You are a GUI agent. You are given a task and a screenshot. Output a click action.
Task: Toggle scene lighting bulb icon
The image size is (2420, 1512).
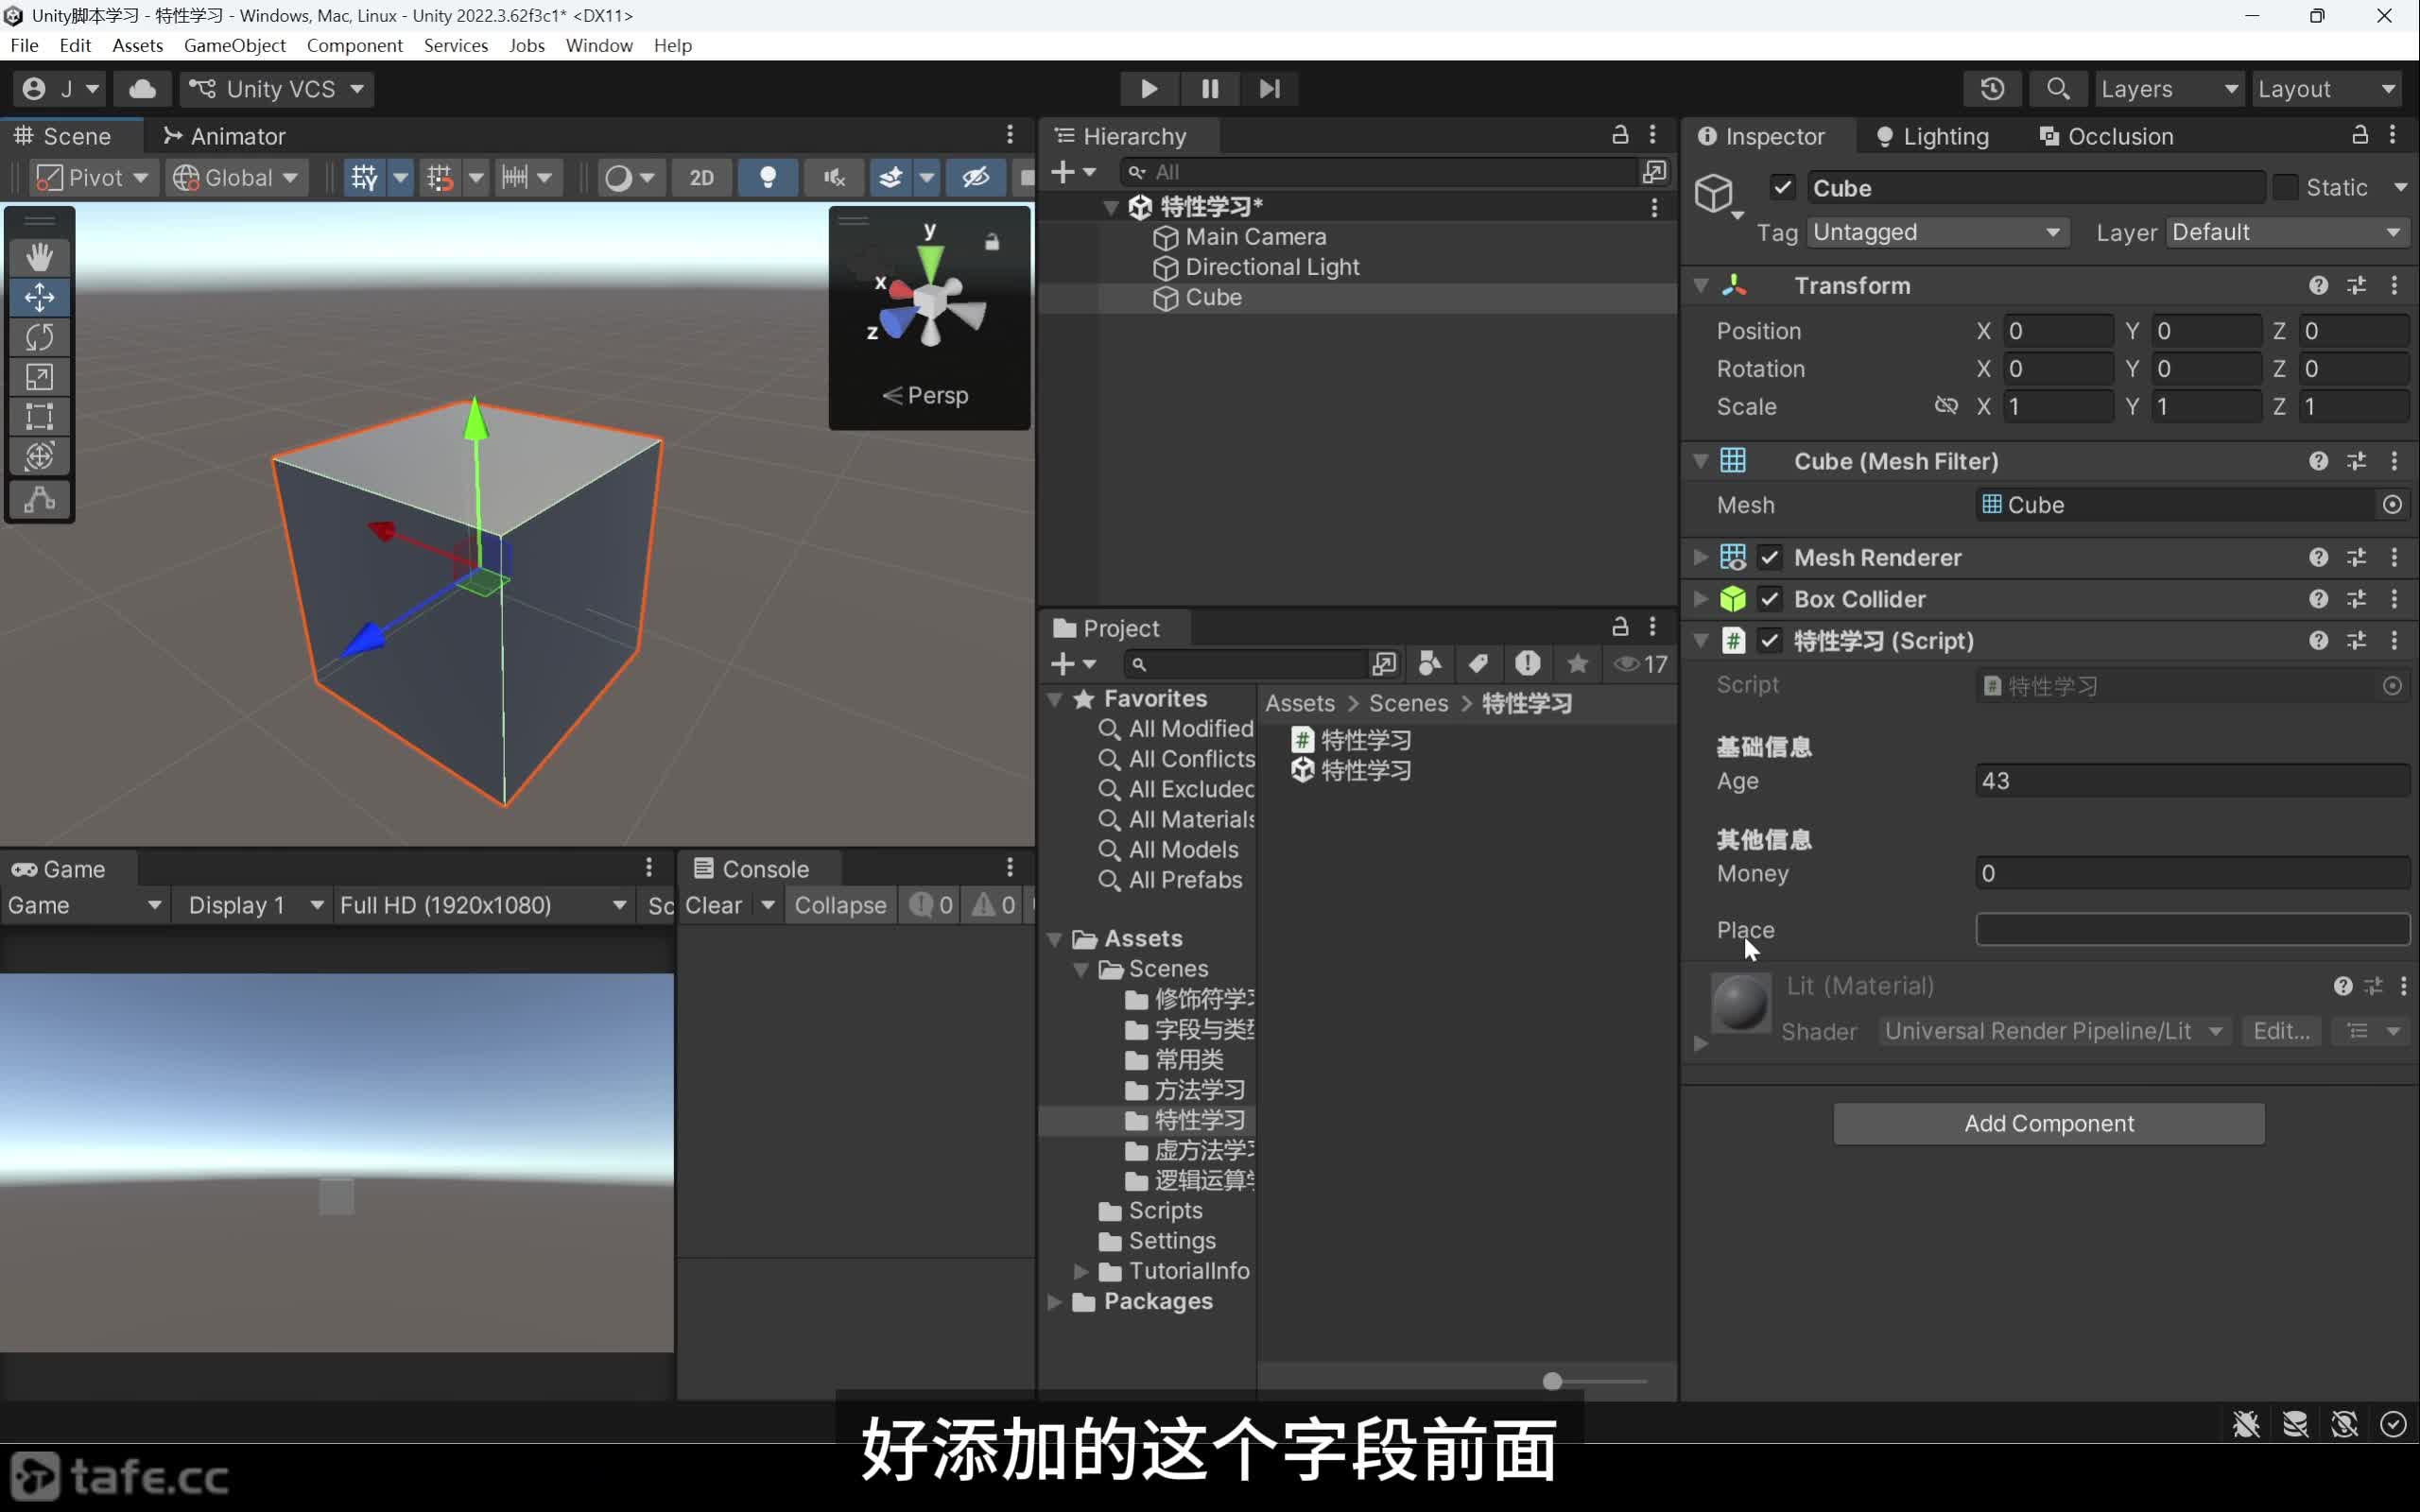(x=767, y=178)
